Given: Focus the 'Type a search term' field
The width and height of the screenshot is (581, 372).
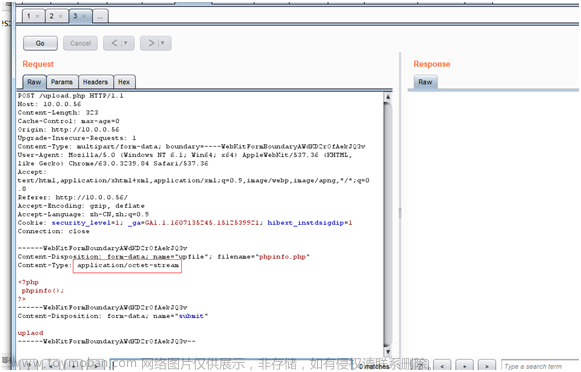Looking at the screenshot, I should 540,366.
